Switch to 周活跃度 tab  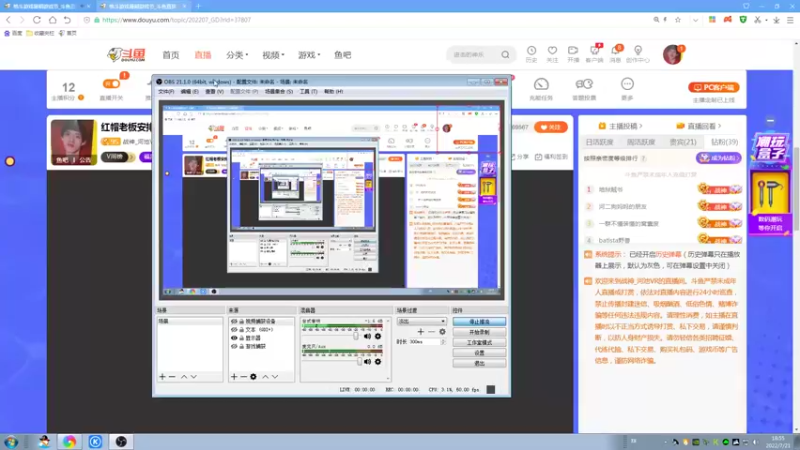point(641,142)
